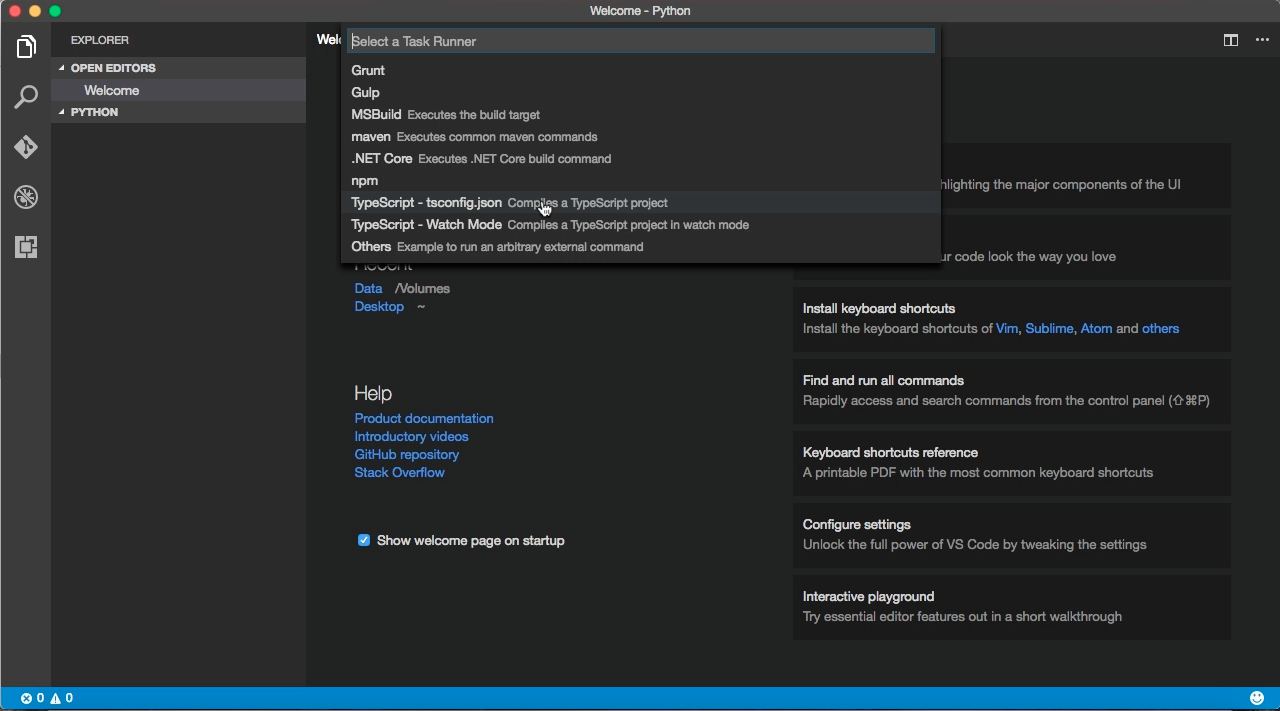This screenshot has height=711, width=1280.
Task: Install the Sublime keyboard shortcuts
Action: pos(1049,328)
